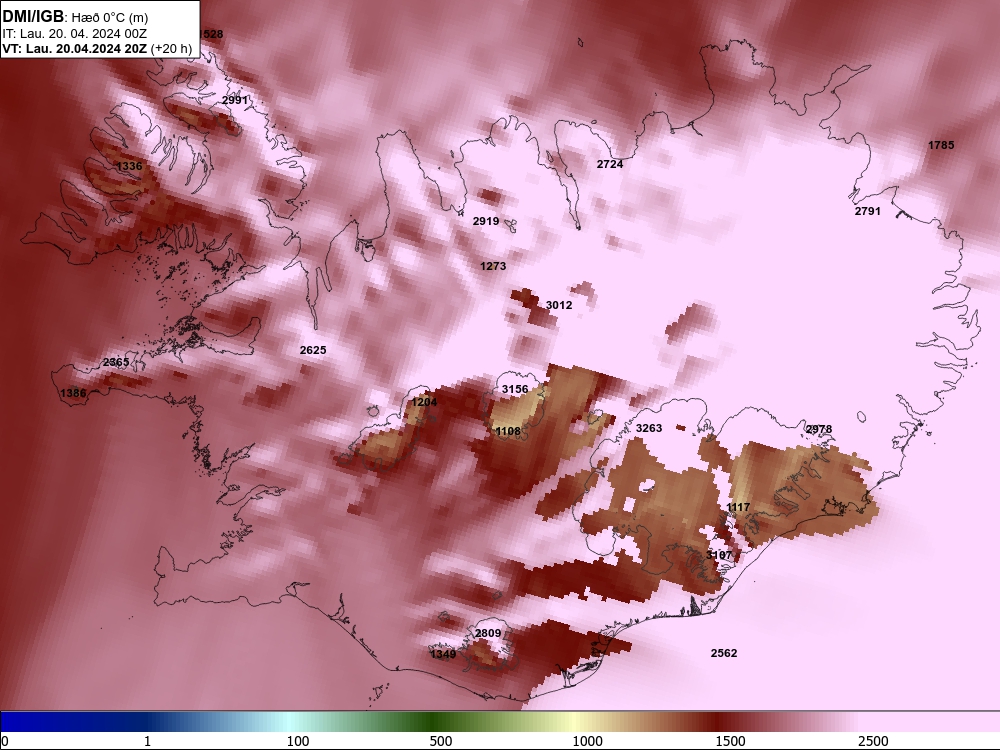The width and height of the screenshot is (1000, 750).
Task: Click the DMI/IGB title text
Action: click(33, 16)
